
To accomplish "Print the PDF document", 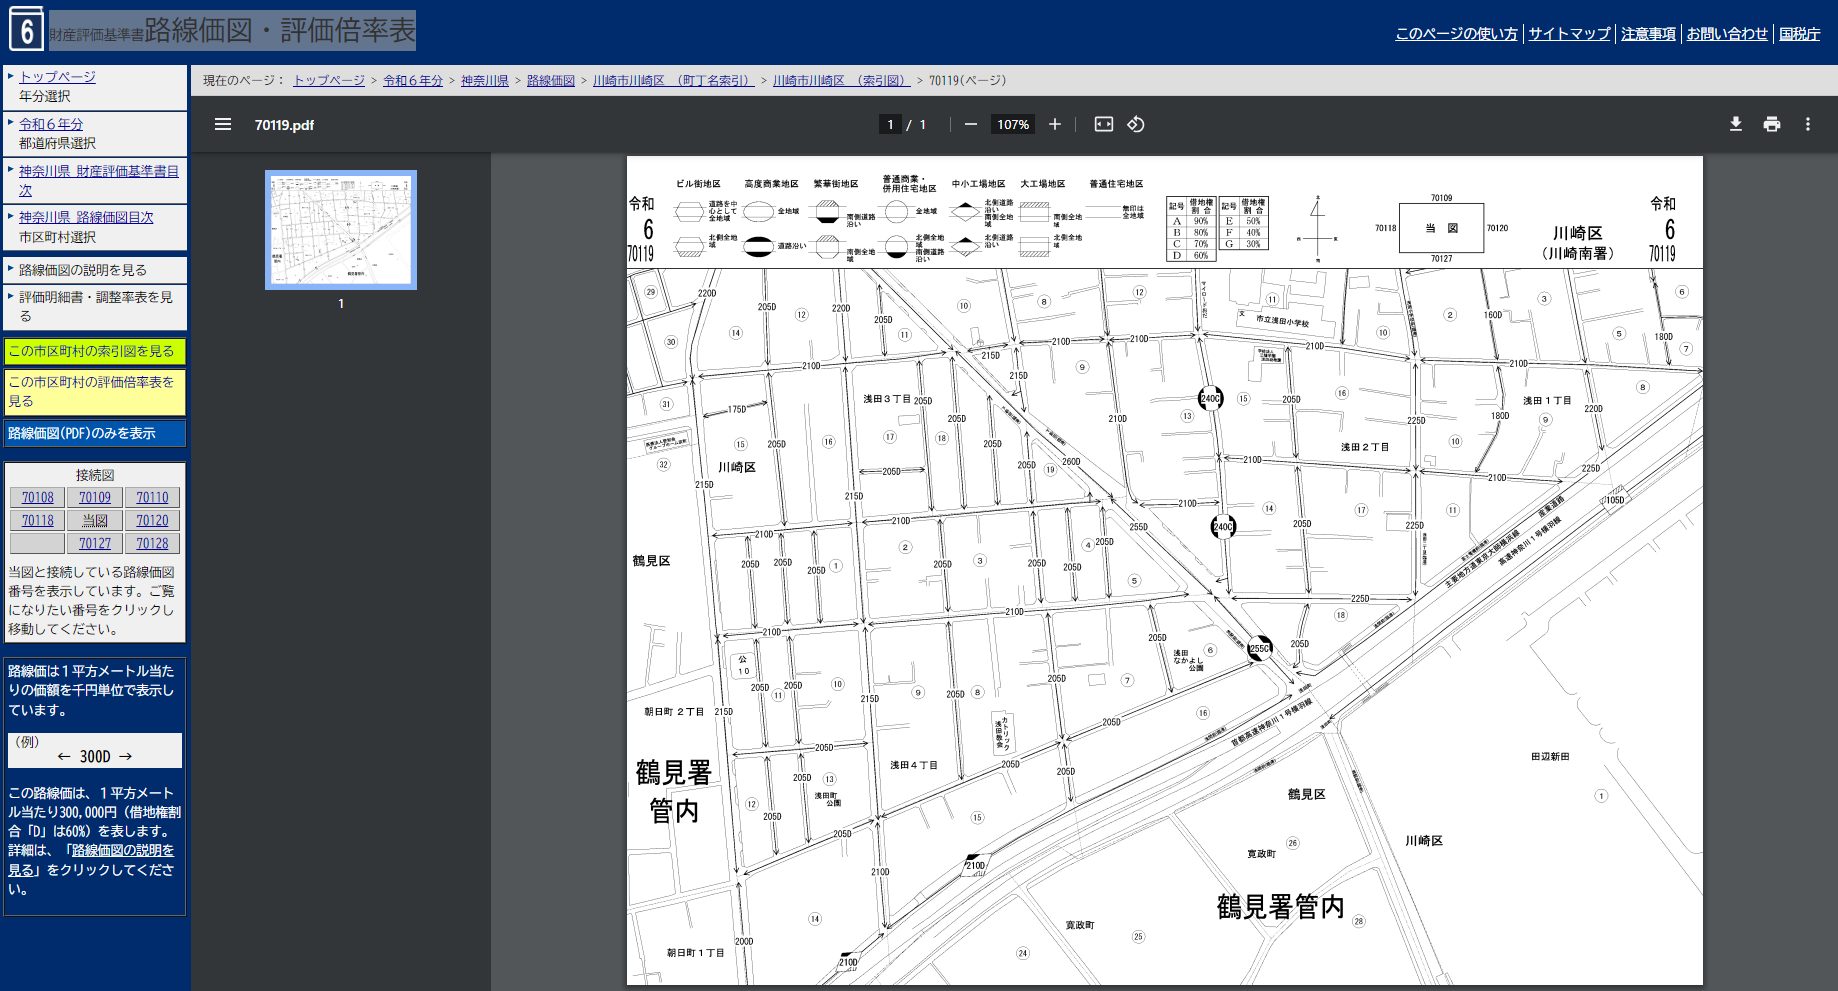I will coord(1771,124).
